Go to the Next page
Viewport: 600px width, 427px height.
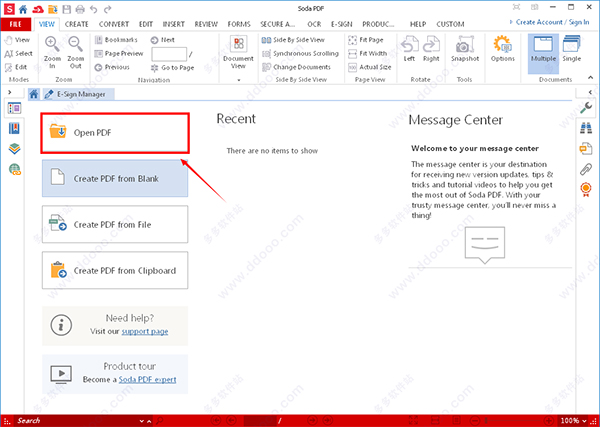[x=163, y=40]
